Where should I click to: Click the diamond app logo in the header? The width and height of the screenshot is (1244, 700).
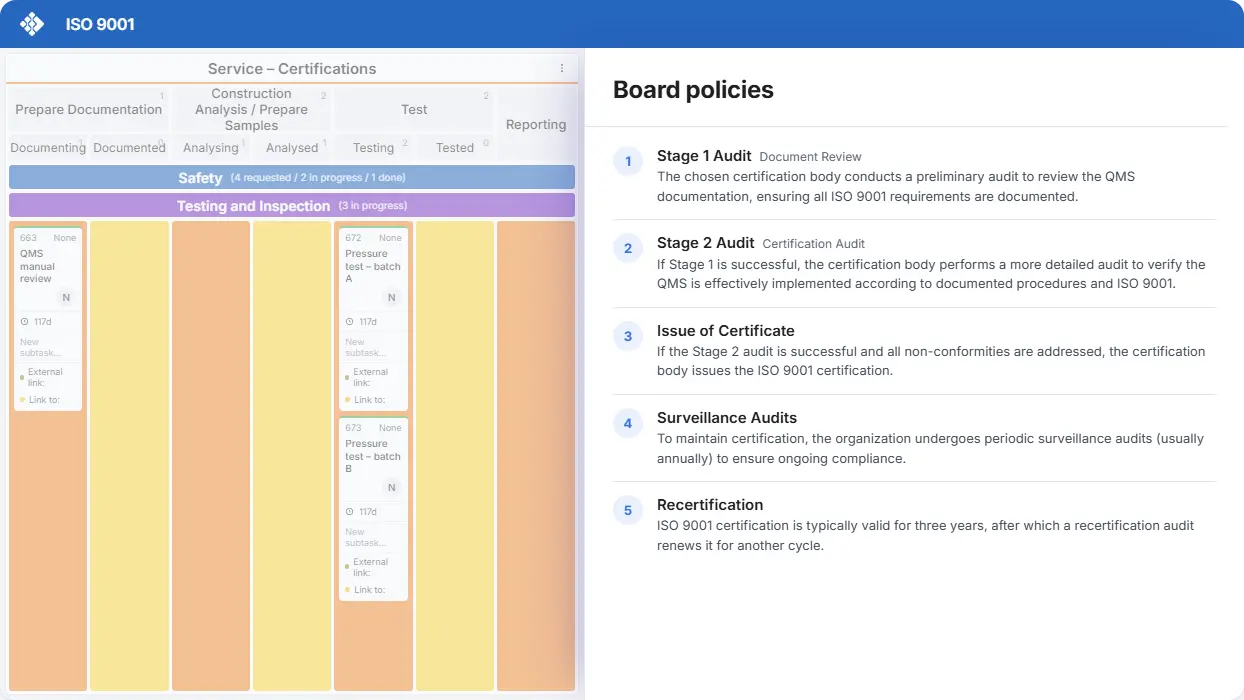point(32,24)
